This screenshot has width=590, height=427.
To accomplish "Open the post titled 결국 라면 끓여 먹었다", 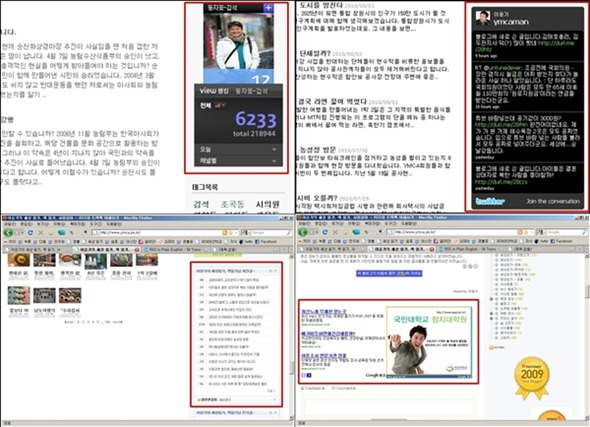I will [x=332, y=102].
